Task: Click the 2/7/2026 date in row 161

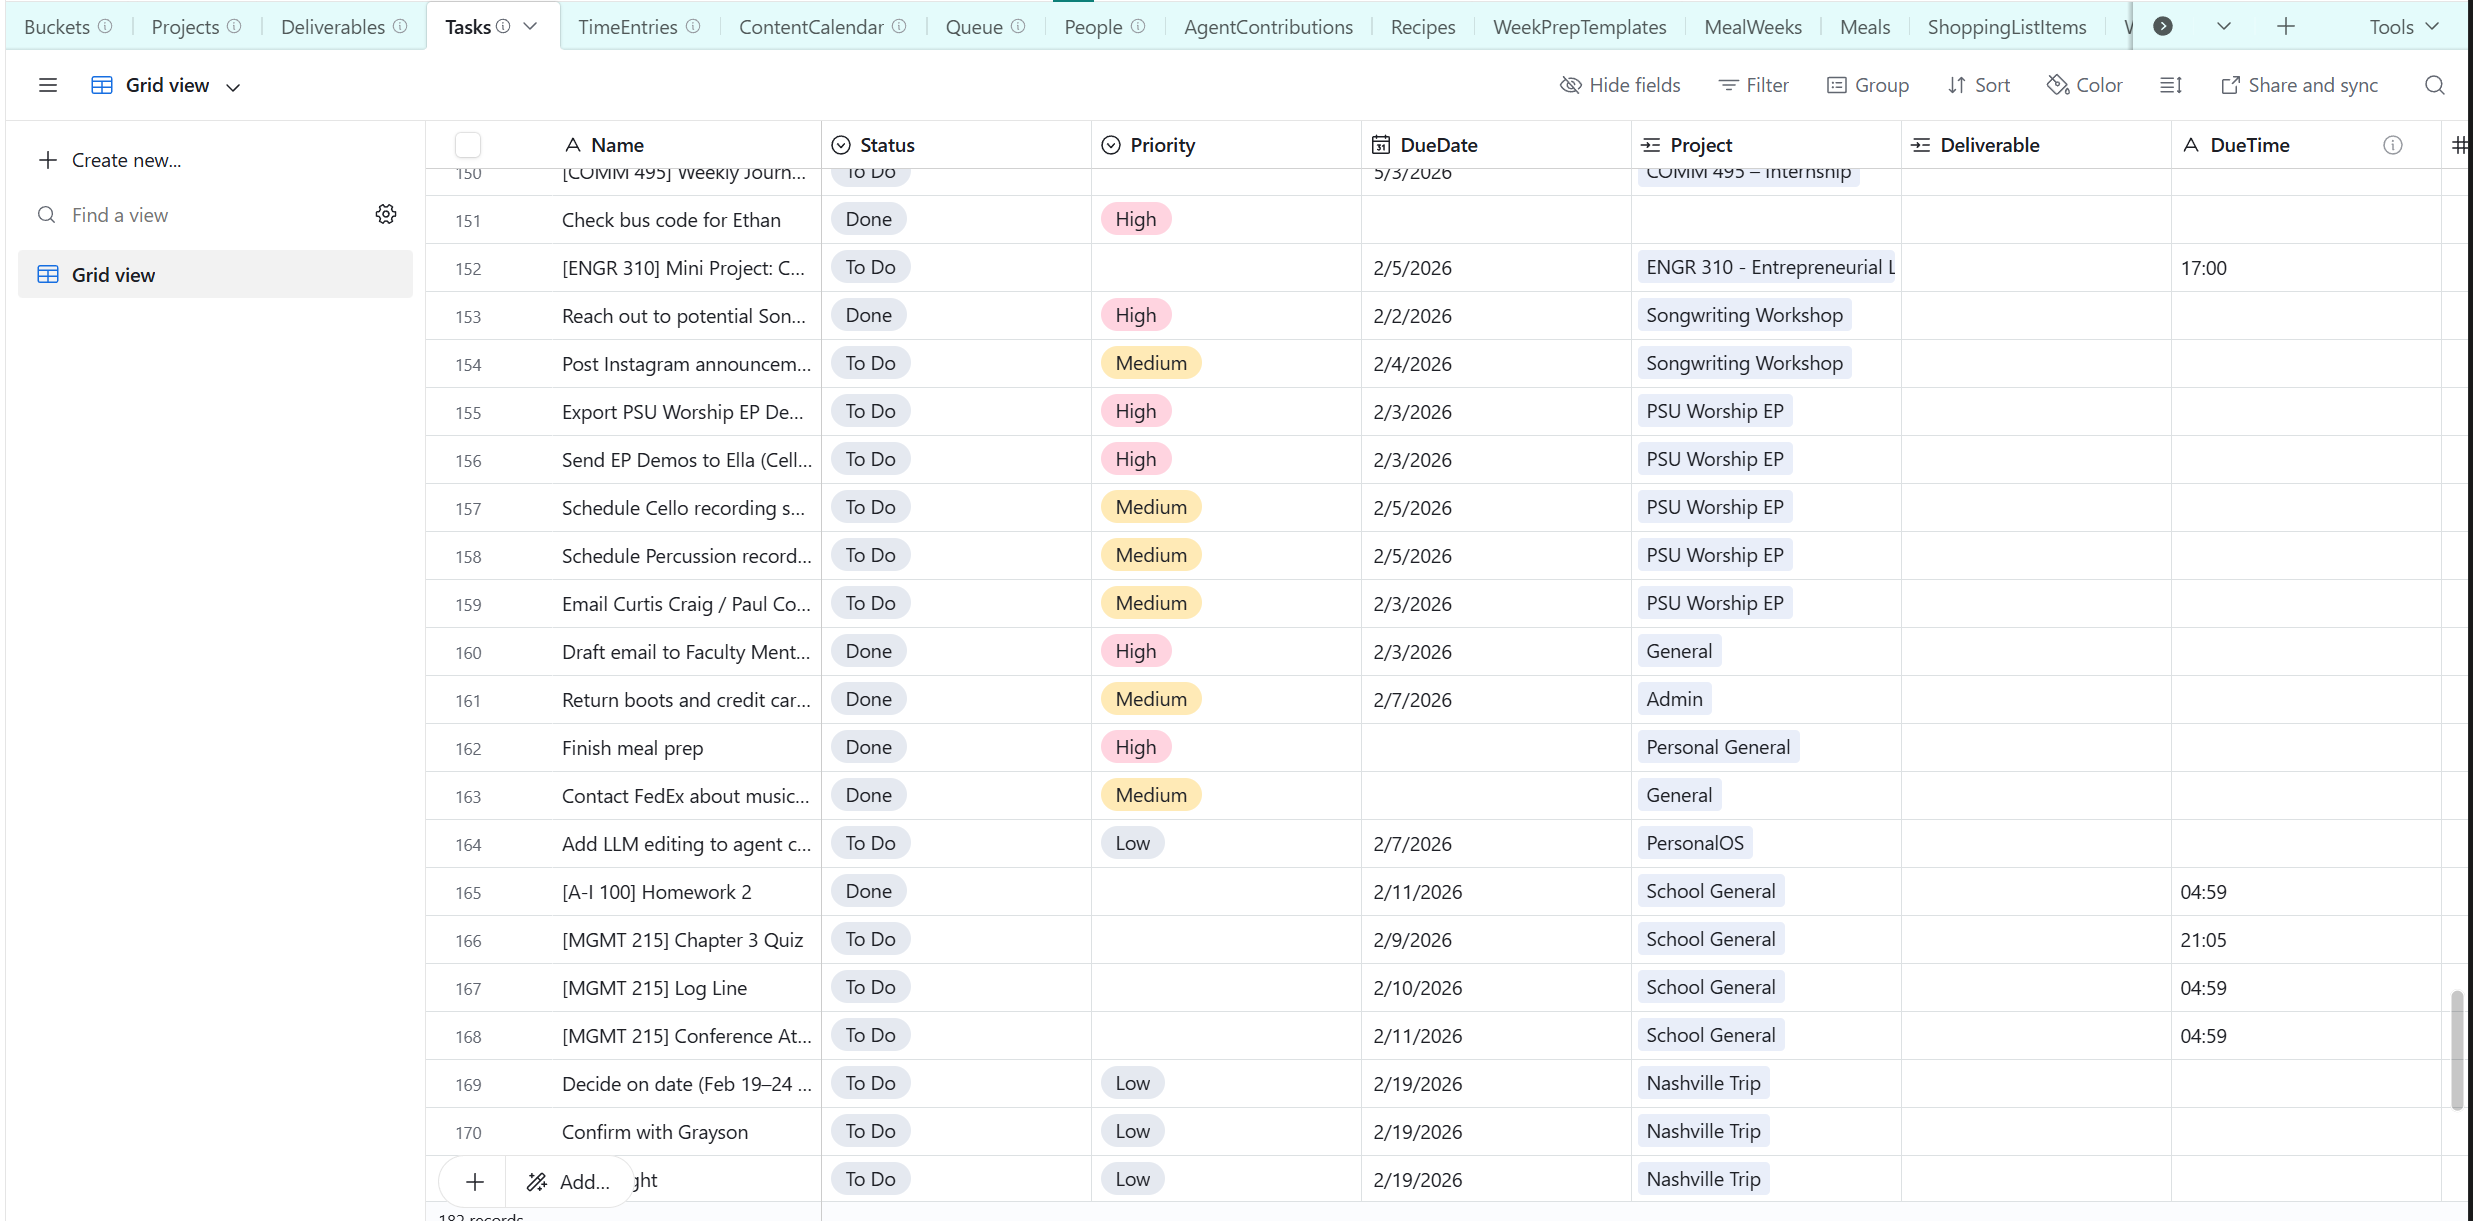Action: tap(1412, 700)
